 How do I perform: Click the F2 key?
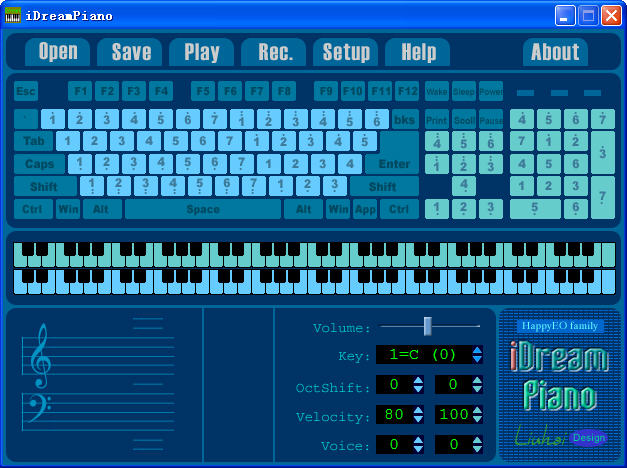pyautogui.click(x=107, y=91)
